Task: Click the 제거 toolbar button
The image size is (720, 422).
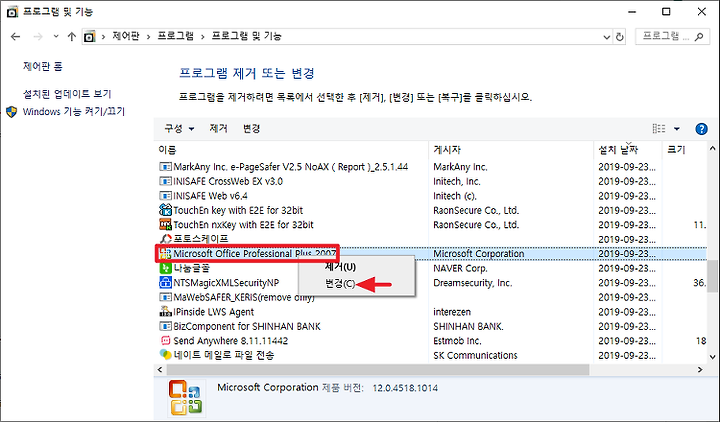Action: [219, 129]
